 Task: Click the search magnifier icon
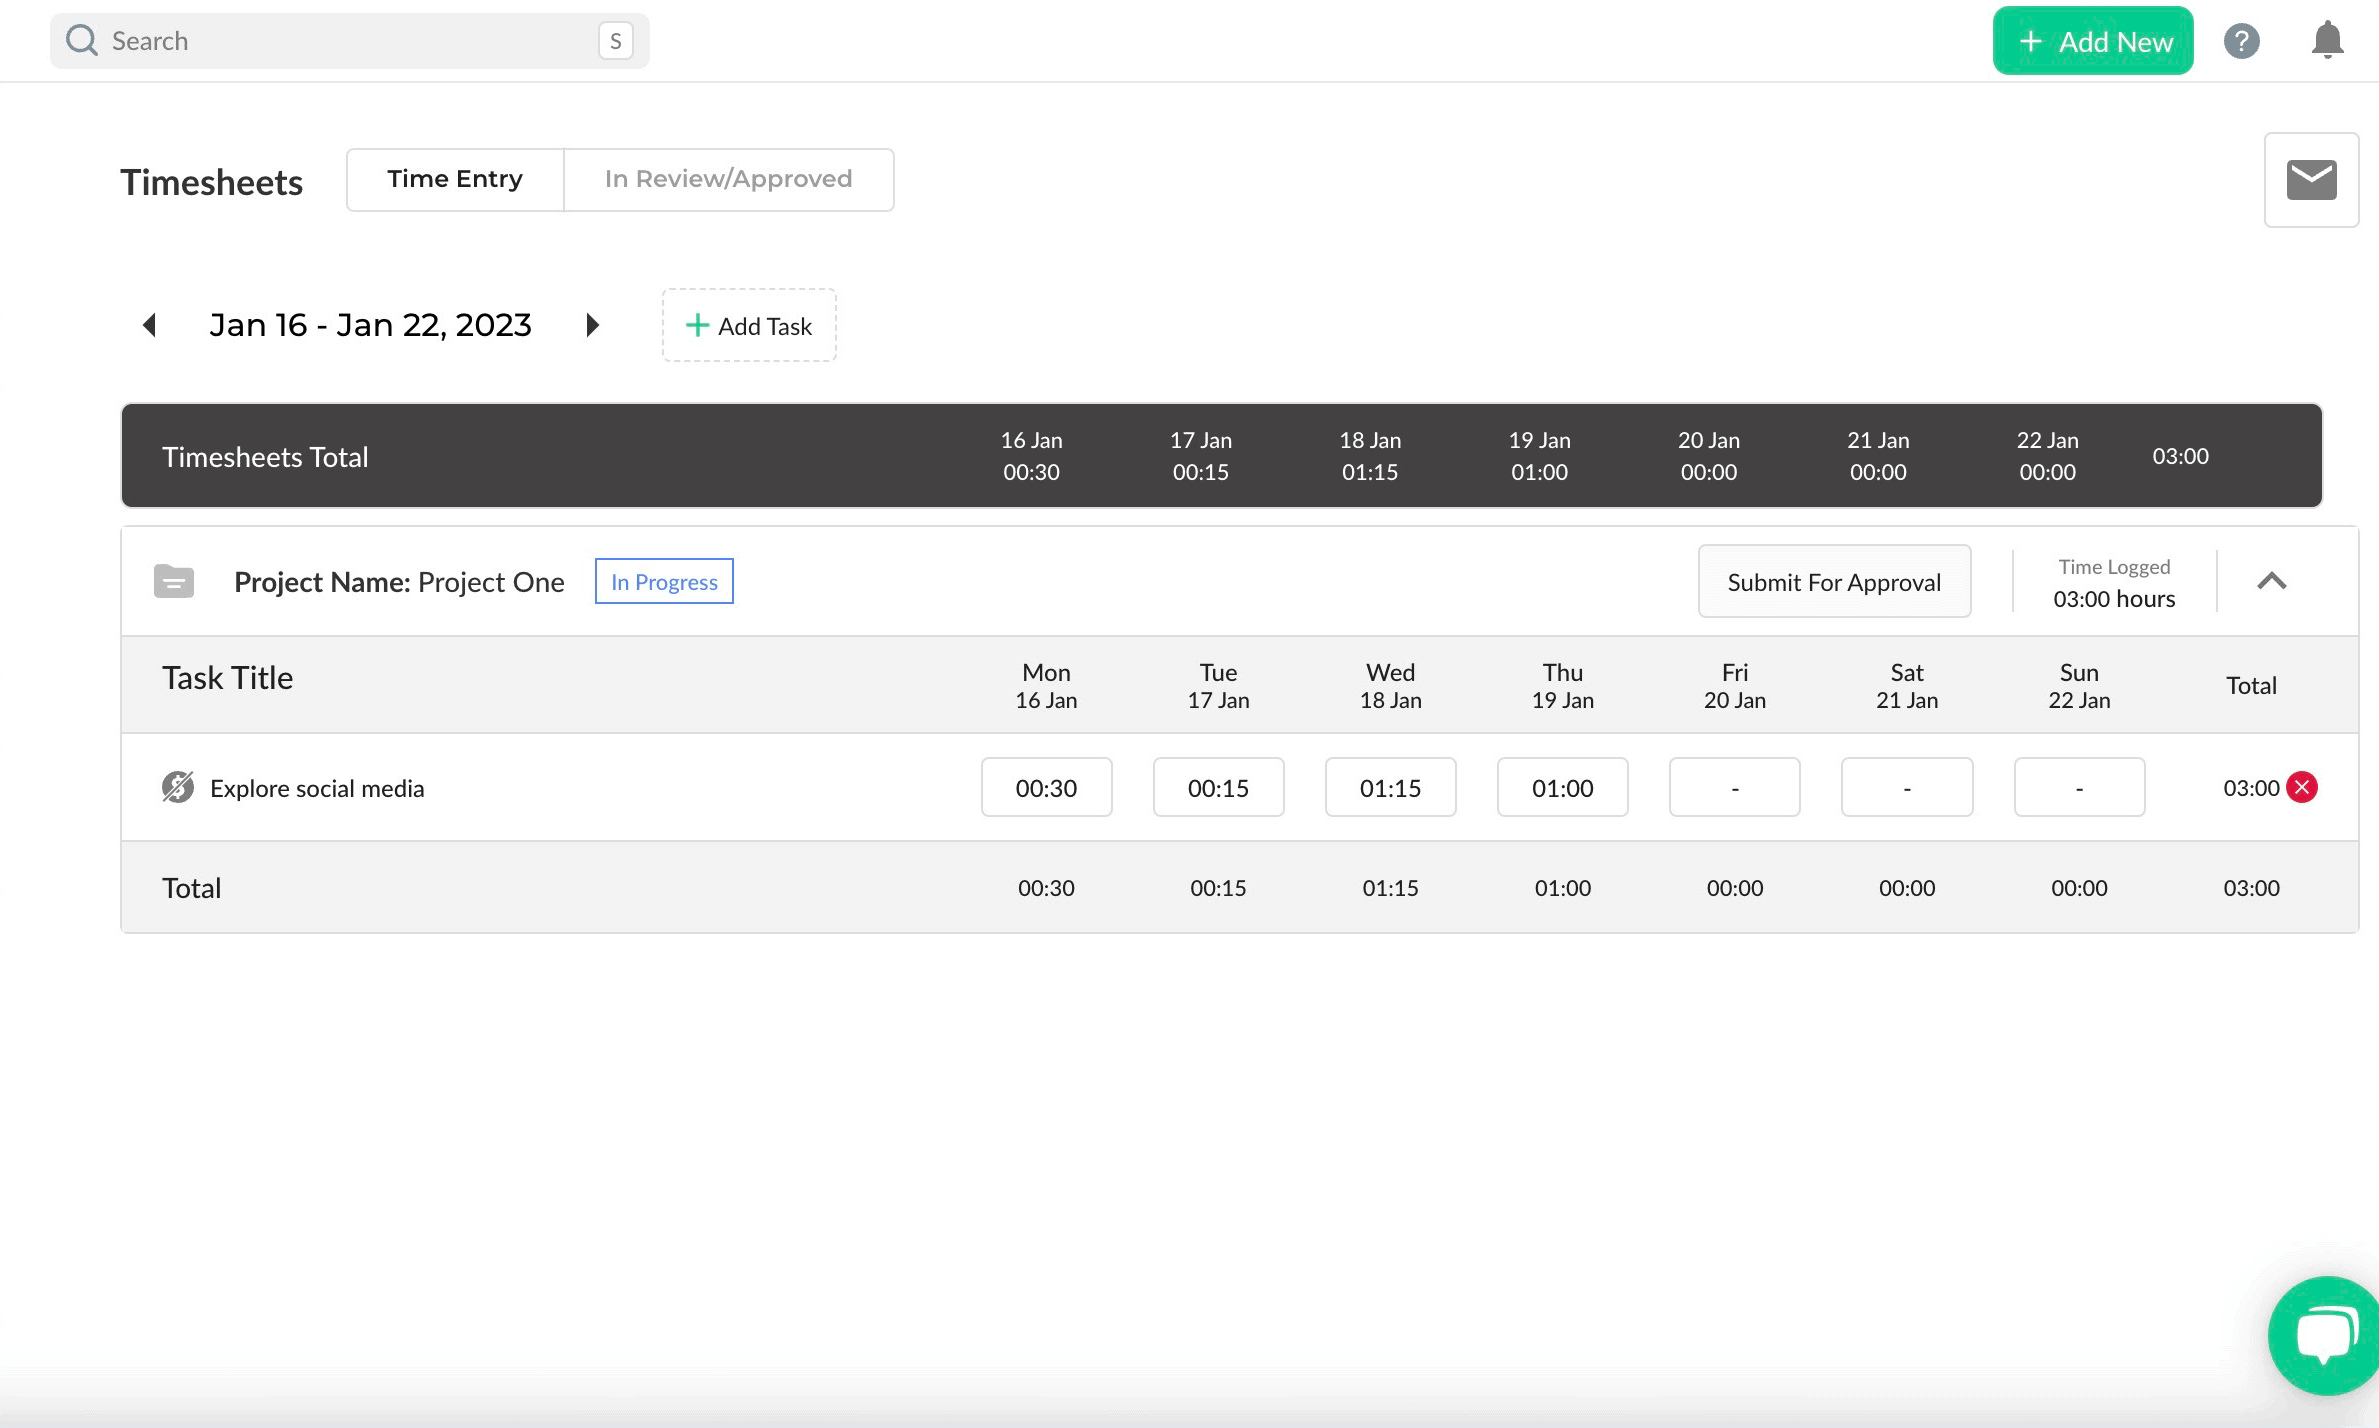(x=81, y=41)
